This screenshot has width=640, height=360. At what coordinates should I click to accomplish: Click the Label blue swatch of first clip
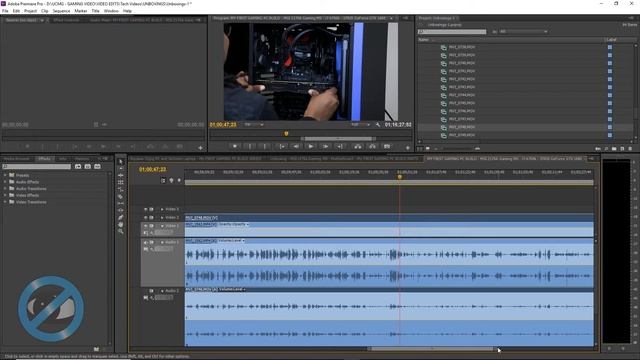click(x=610, y=47)
